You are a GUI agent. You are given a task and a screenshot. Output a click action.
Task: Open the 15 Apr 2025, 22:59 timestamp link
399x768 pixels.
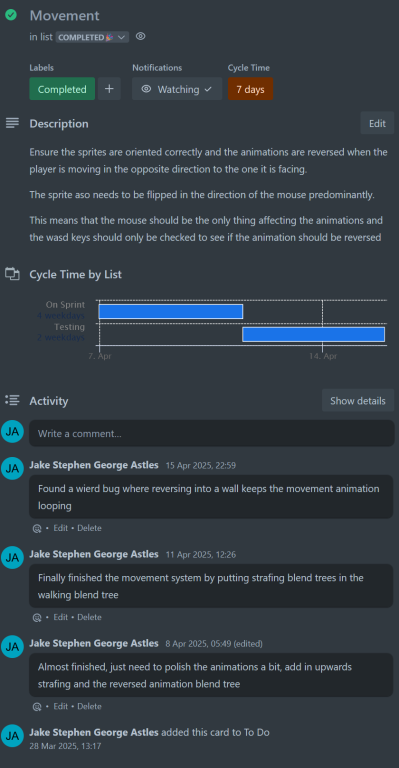pos(201,465)
